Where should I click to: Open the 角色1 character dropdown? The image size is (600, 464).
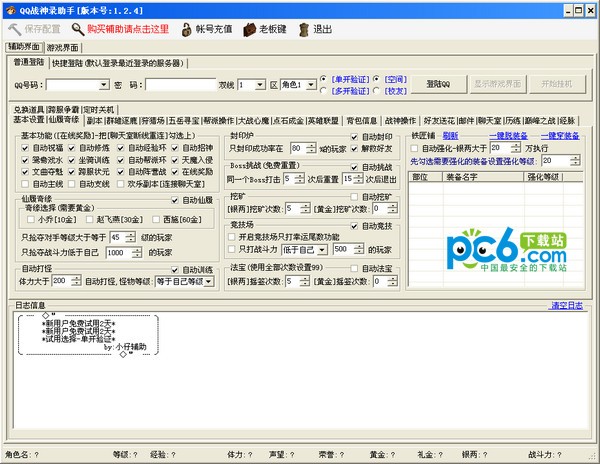pos(311,85)
